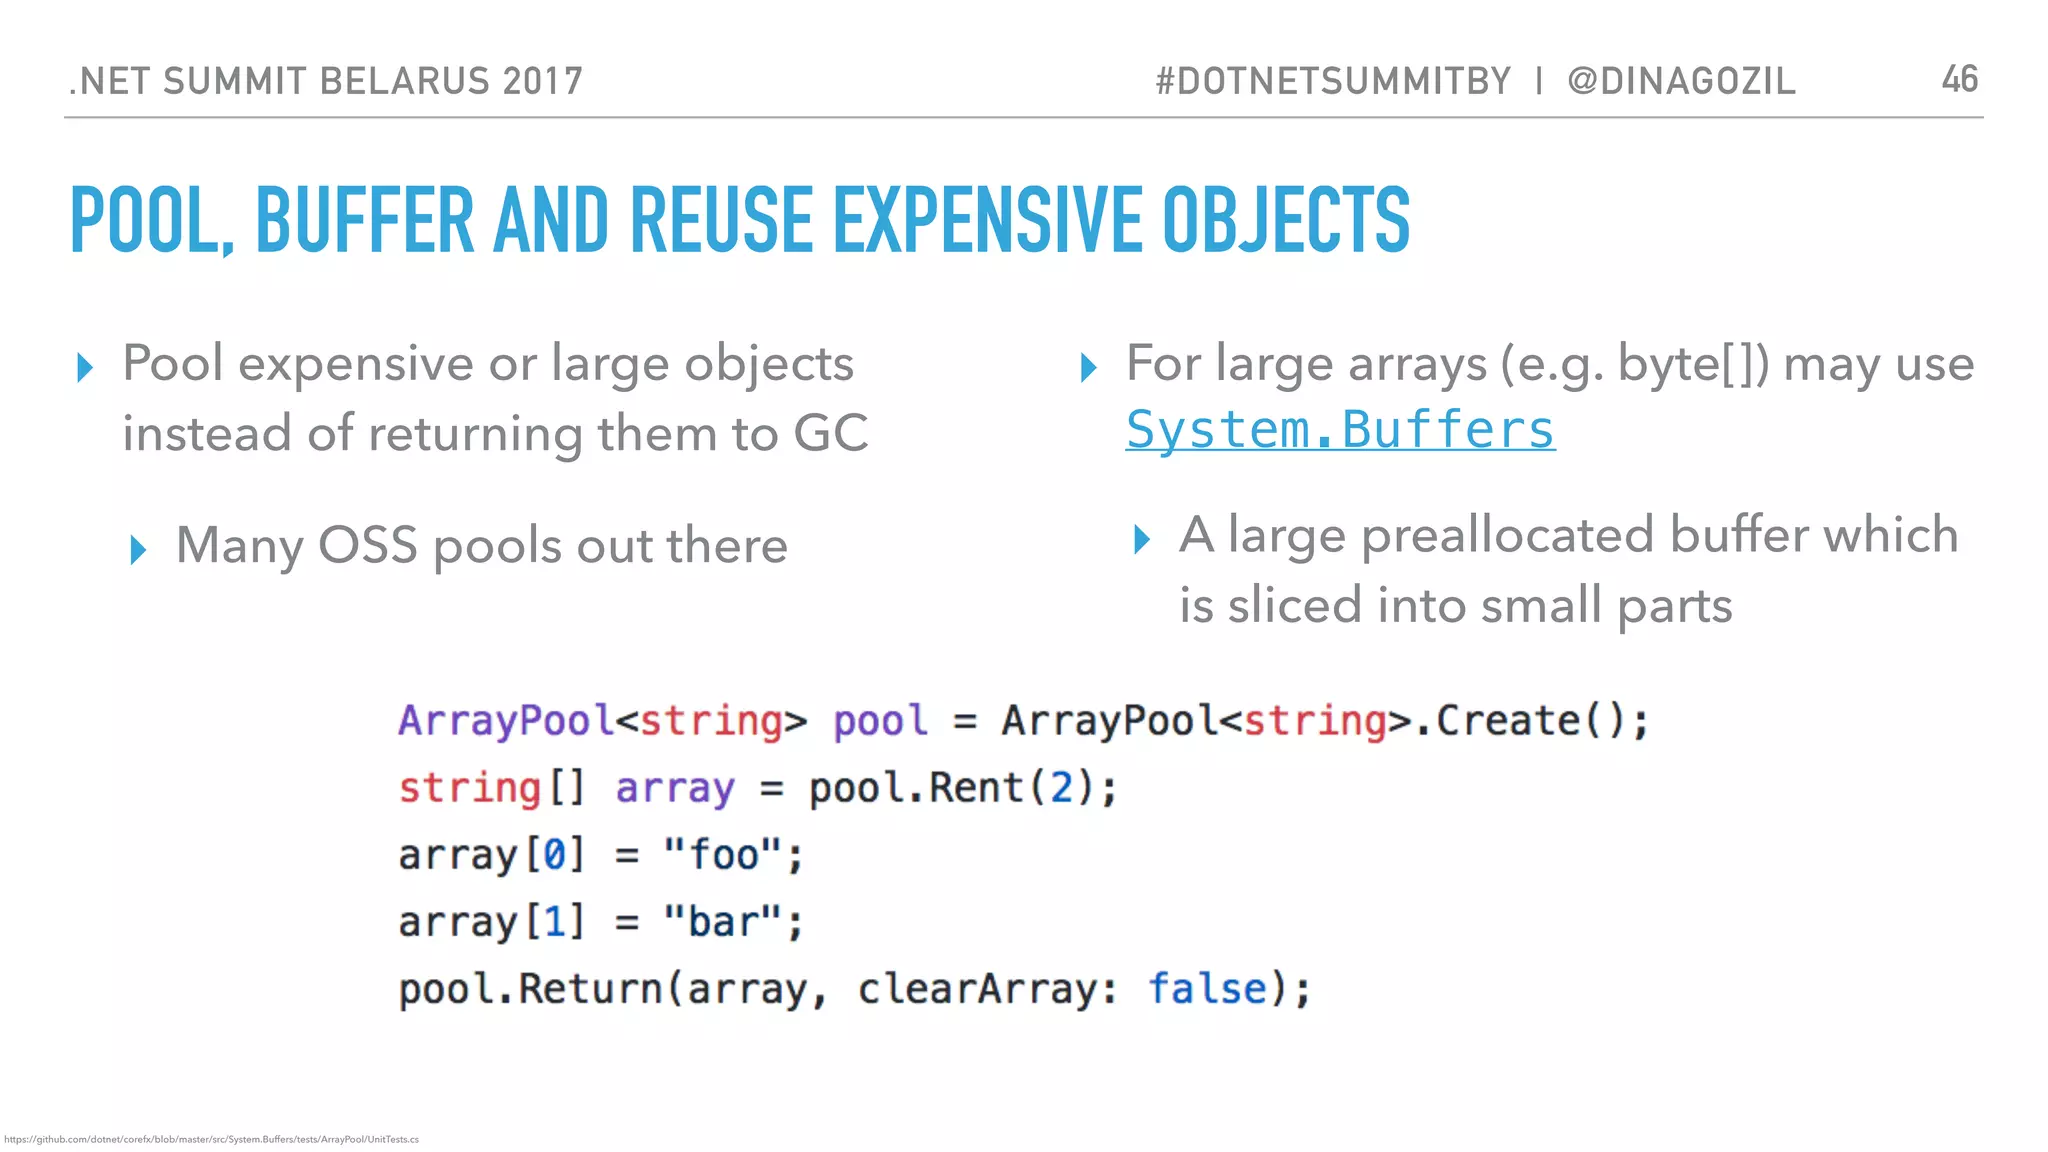Click the '@DINAGOZIL' handle in header
The height and width of the screenshot is (1152, 2048).
(x=1682, y=81)
